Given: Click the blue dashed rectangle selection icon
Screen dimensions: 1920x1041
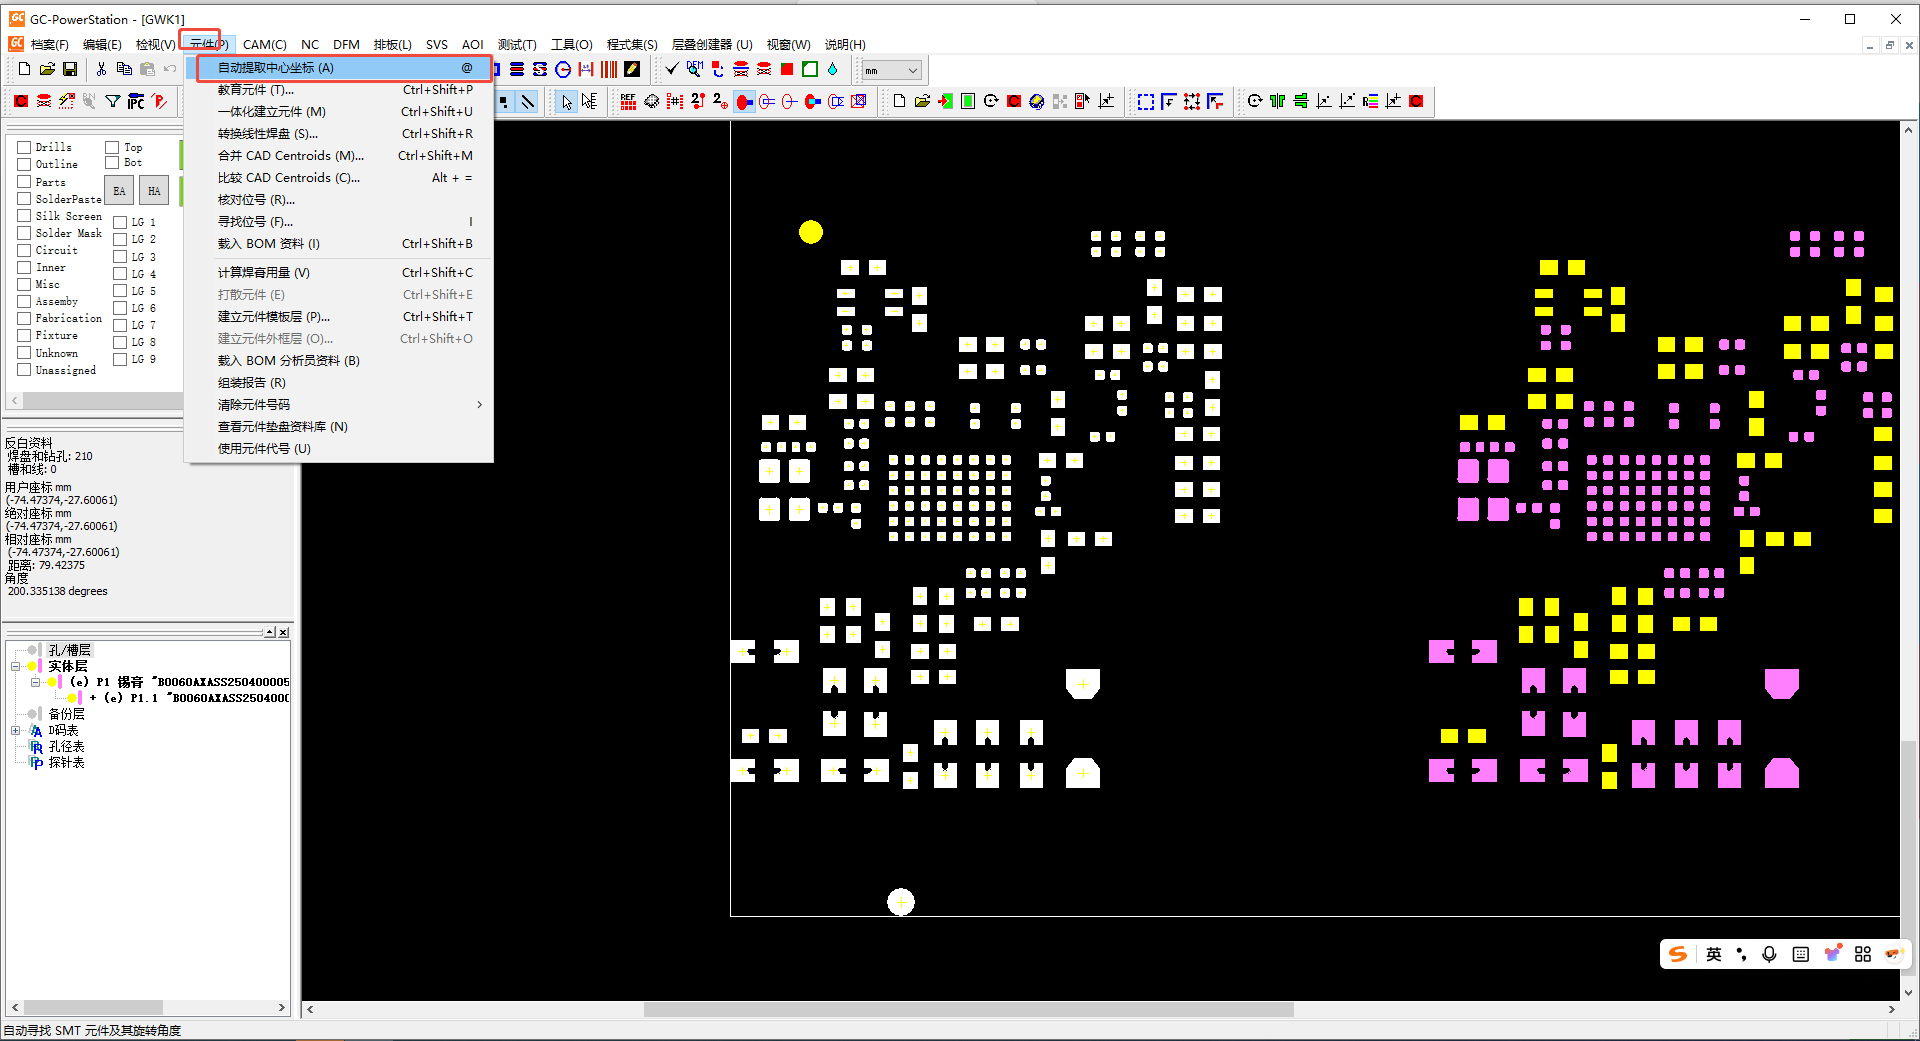Looking at the screenshot, I should click(1146, 101).
